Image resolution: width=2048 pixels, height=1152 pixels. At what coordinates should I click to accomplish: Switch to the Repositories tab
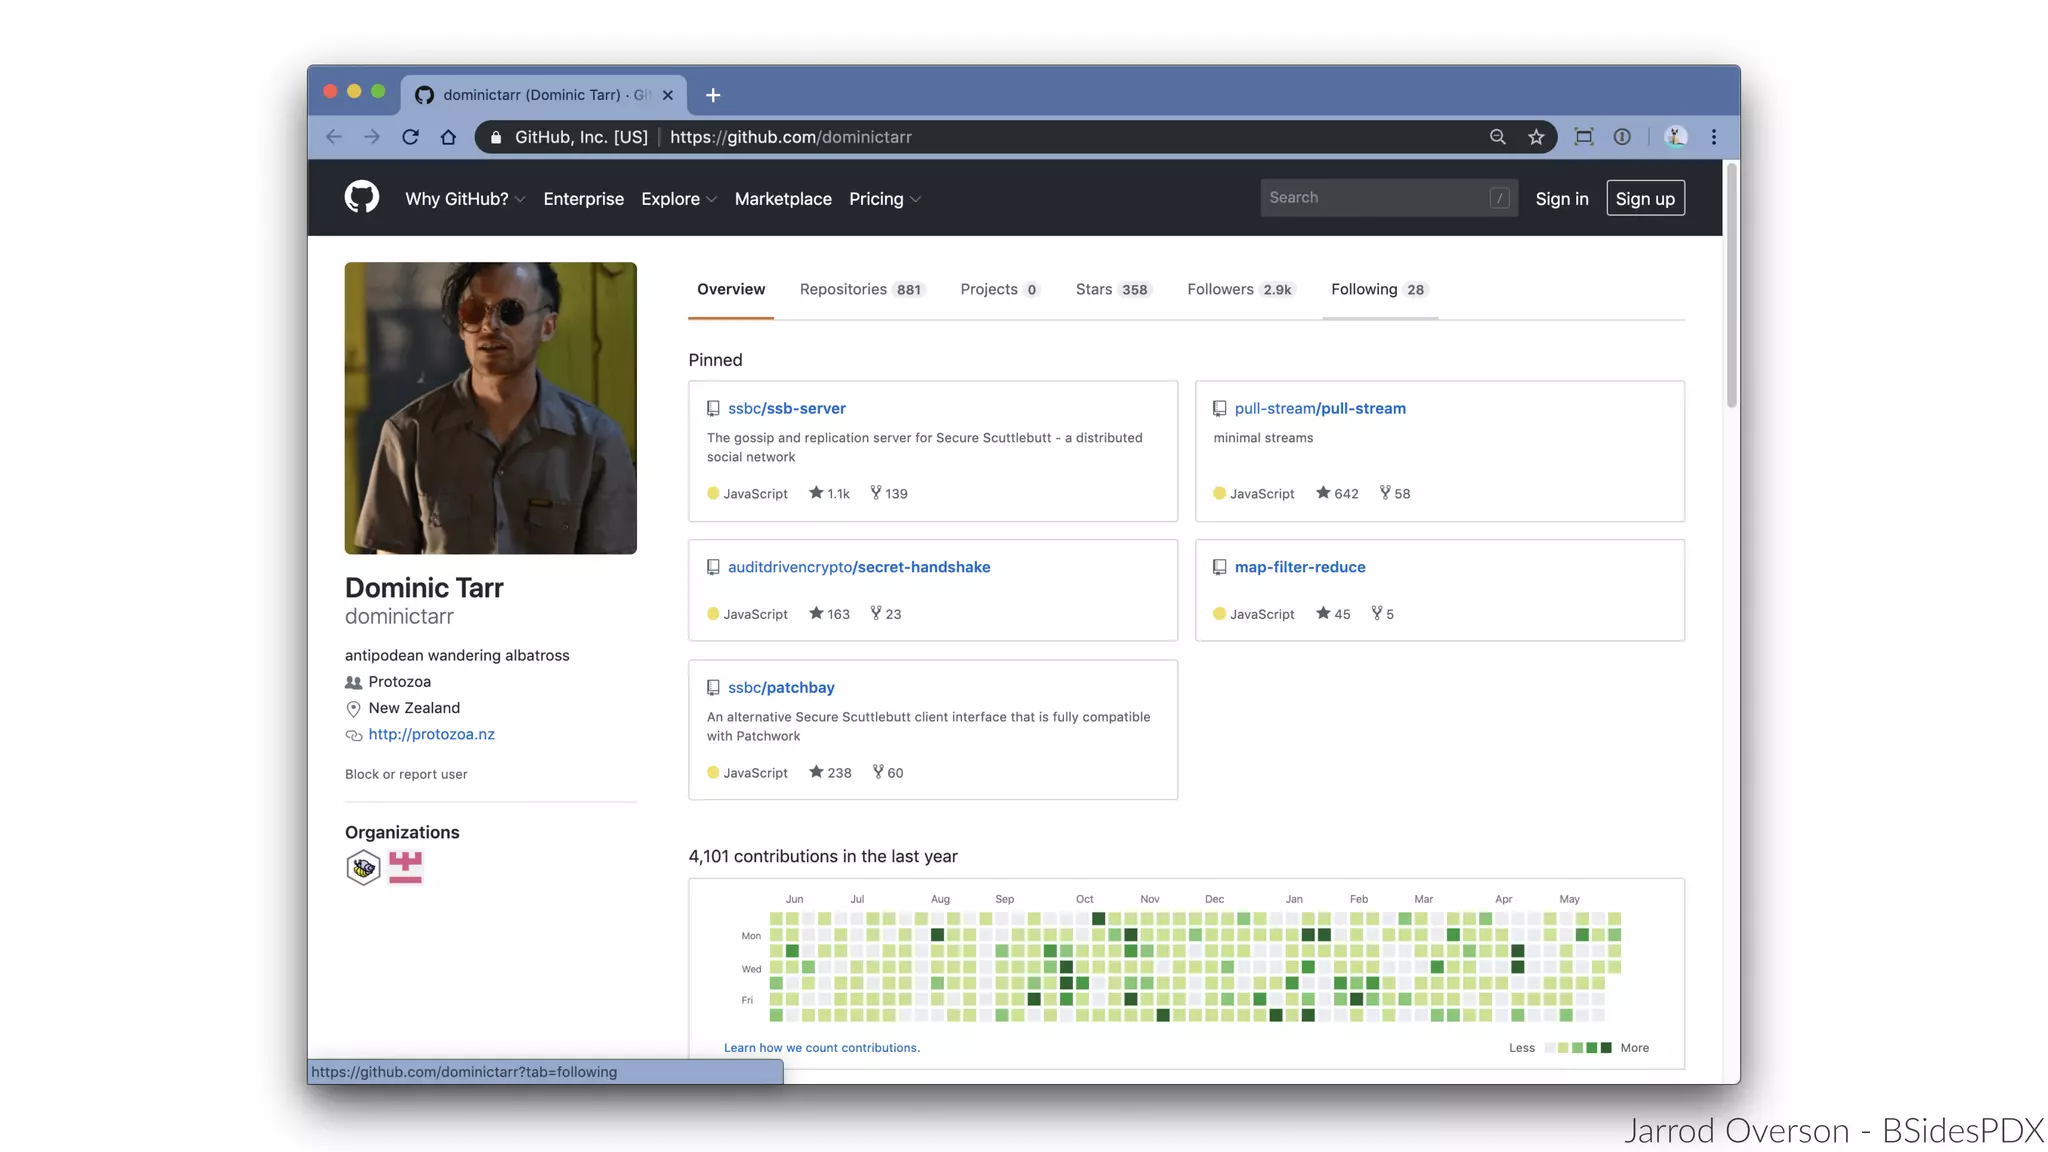tap(861, 289)
